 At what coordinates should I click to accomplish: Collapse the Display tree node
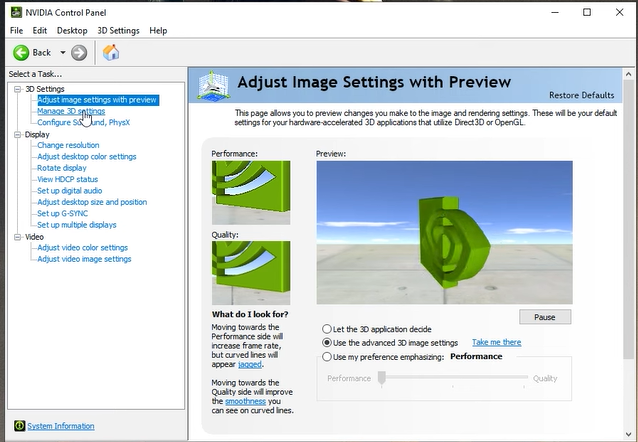[x=17, y=134]
